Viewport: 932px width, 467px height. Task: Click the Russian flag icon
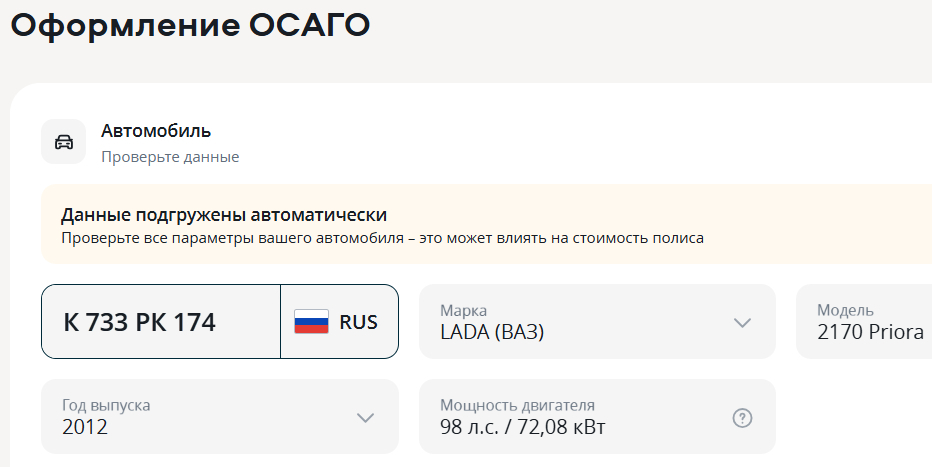311,322
